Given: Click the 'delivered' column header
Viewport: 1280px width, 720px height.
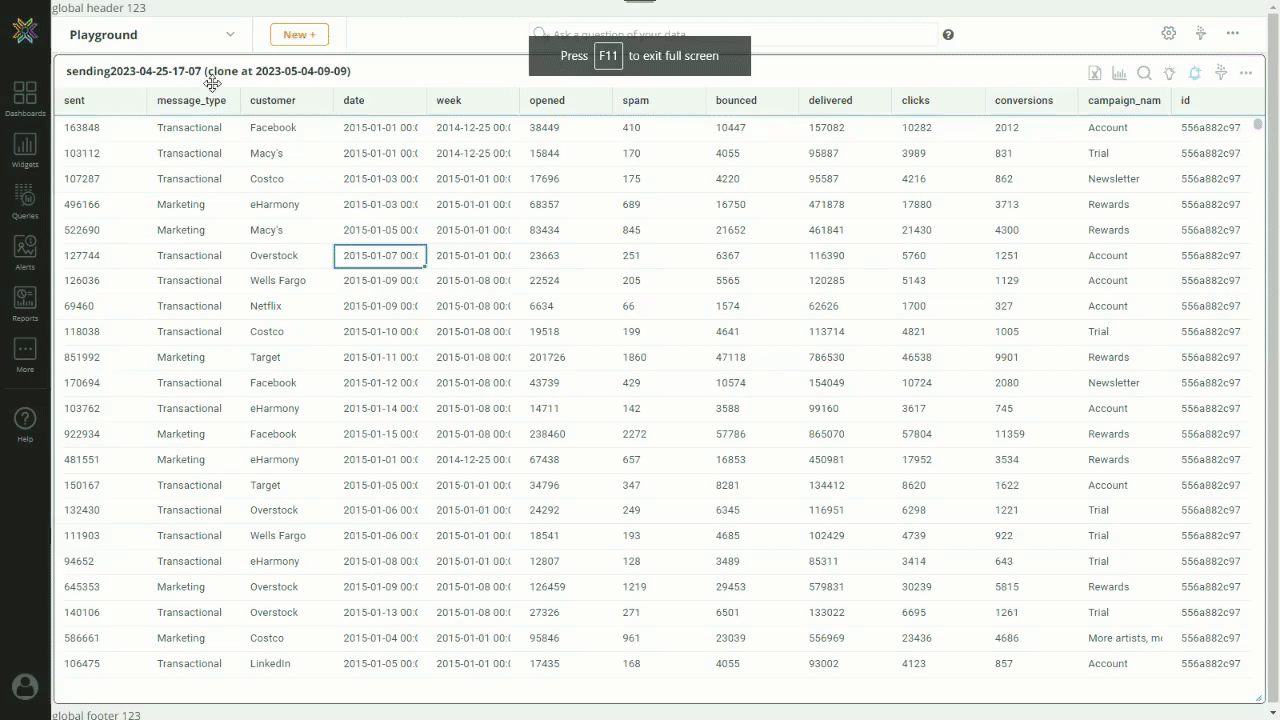Looking at the screenshot, I should 830,100.
